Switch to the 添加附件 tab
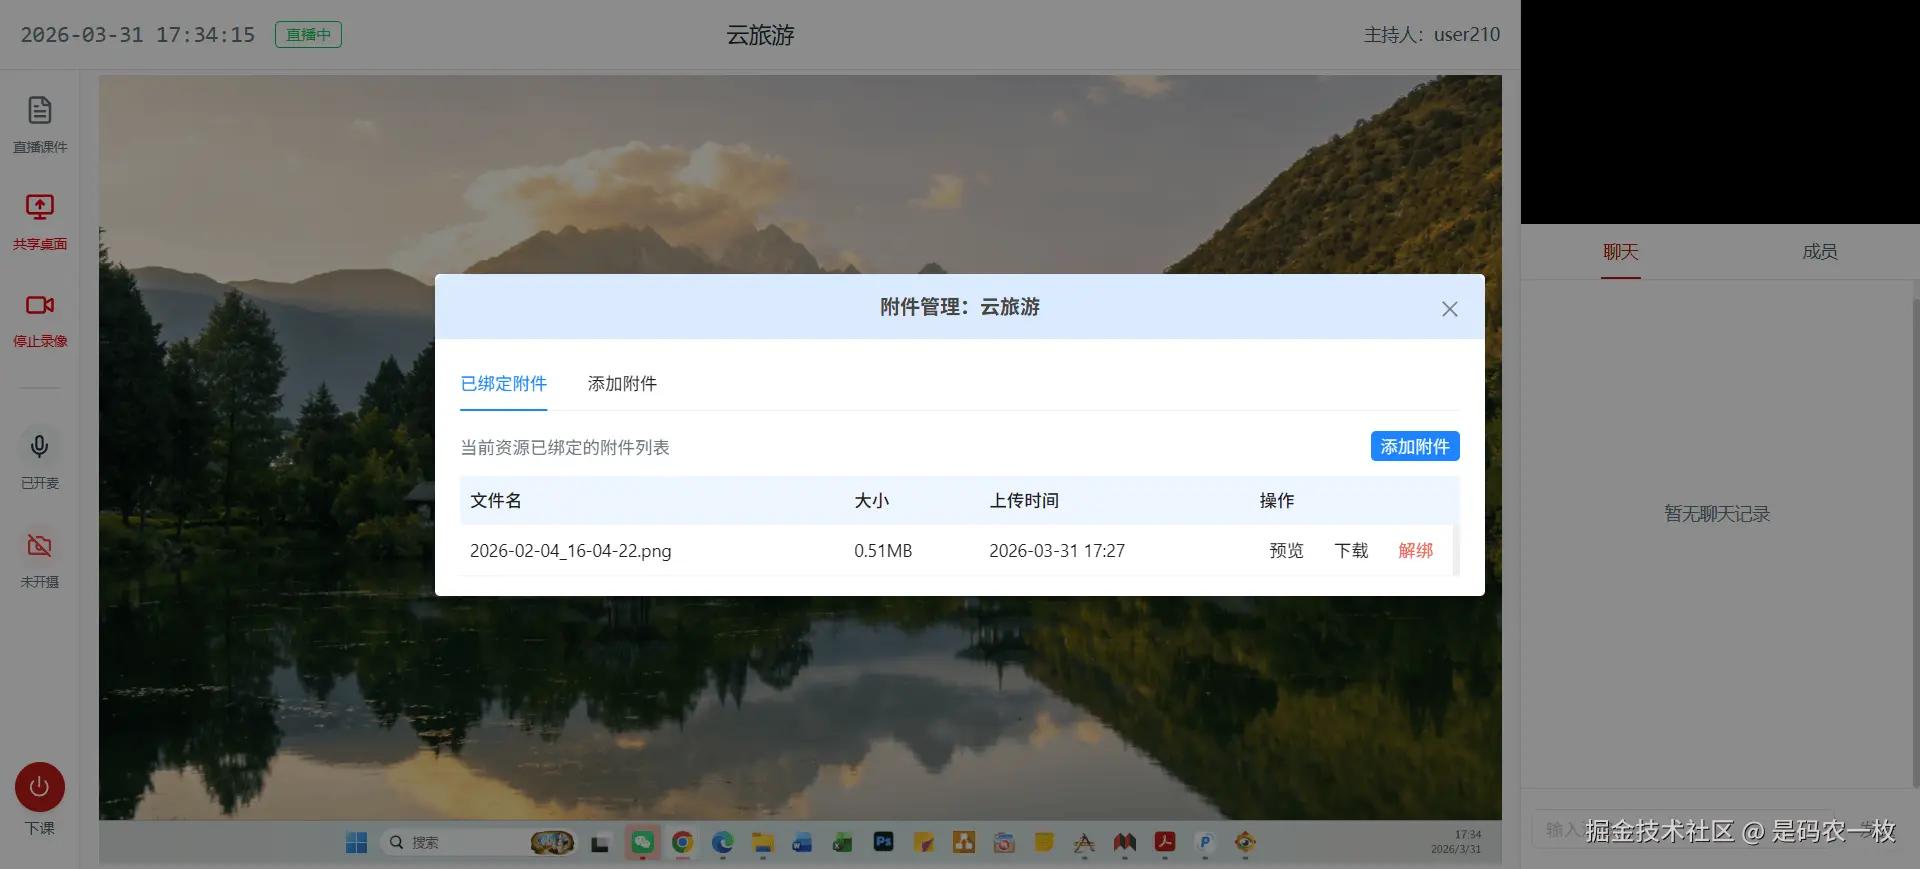This screenshot has height=869, width=1920. pos(622,384)
